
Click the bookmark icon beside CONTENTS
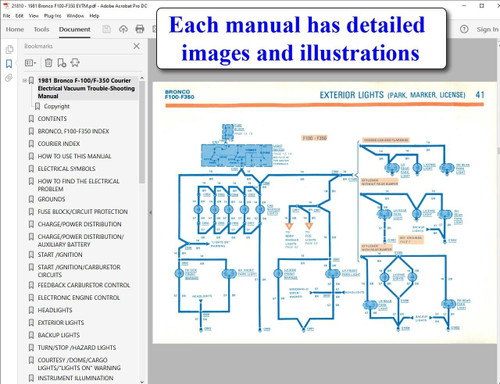point(31,119)
